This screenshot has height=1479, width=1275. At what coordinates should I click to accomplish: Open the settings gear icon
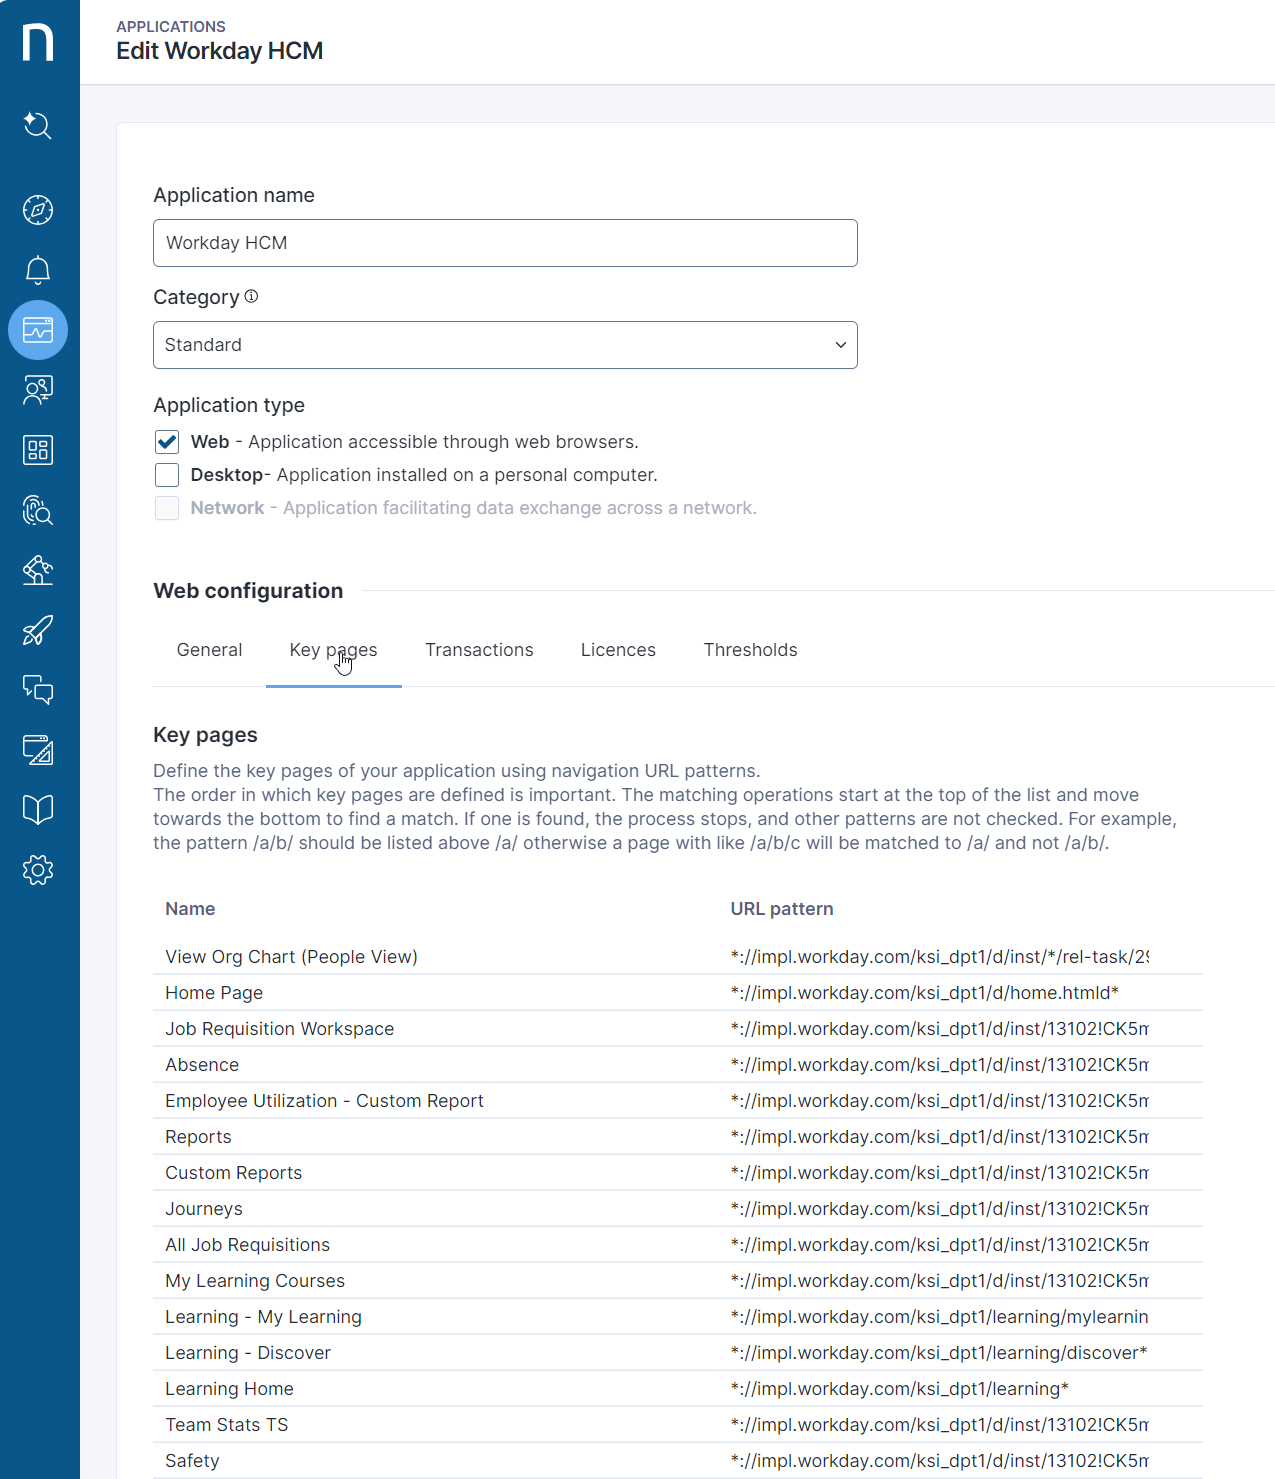point(38,870)
